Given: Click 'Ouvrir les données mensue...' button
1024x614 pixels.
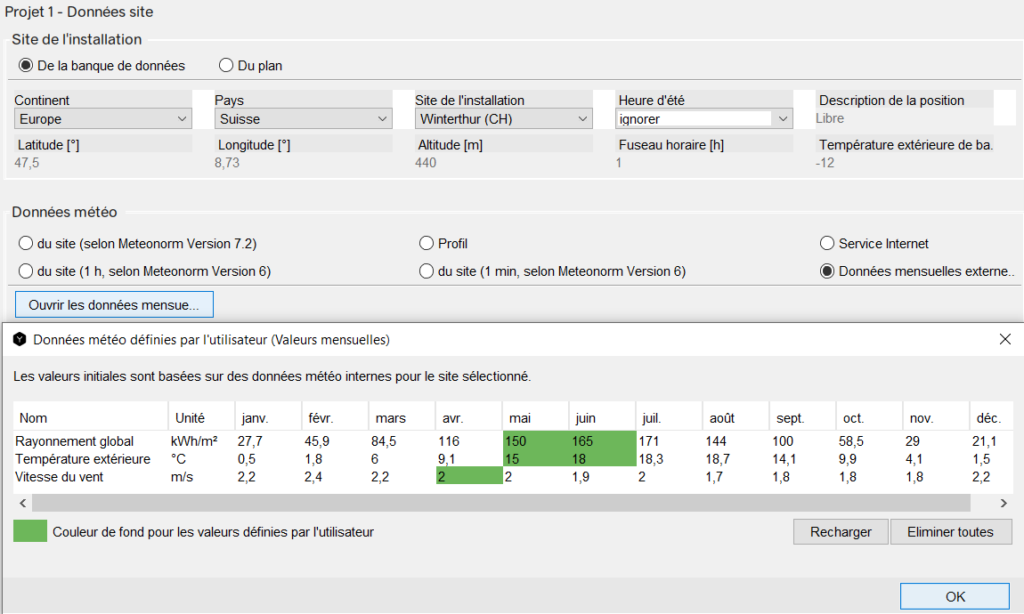Looking at the screenshot, I should tap(114, 303).
